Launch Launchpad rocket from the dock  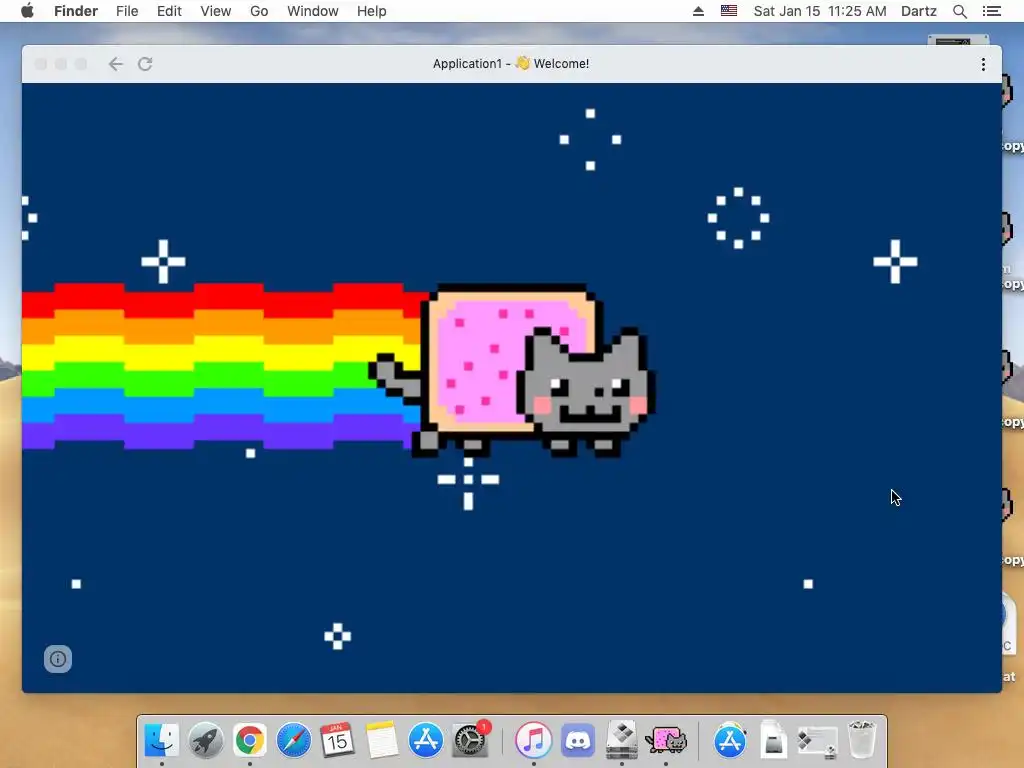[206, 741]
